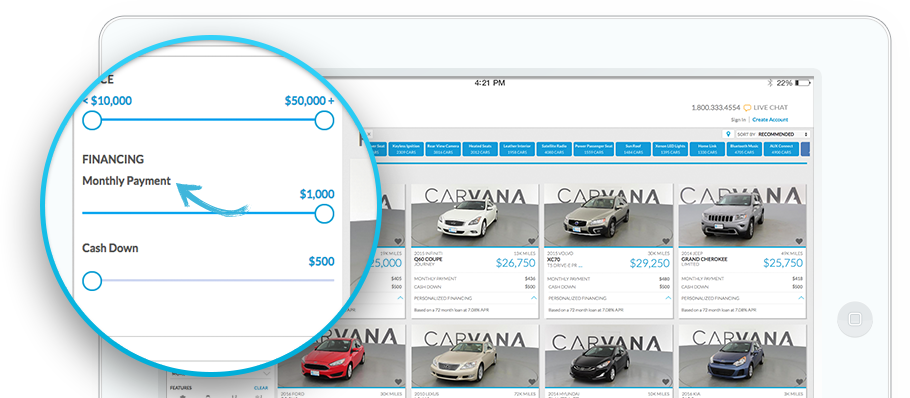Click the Monthly Payment slider handle

324,214
